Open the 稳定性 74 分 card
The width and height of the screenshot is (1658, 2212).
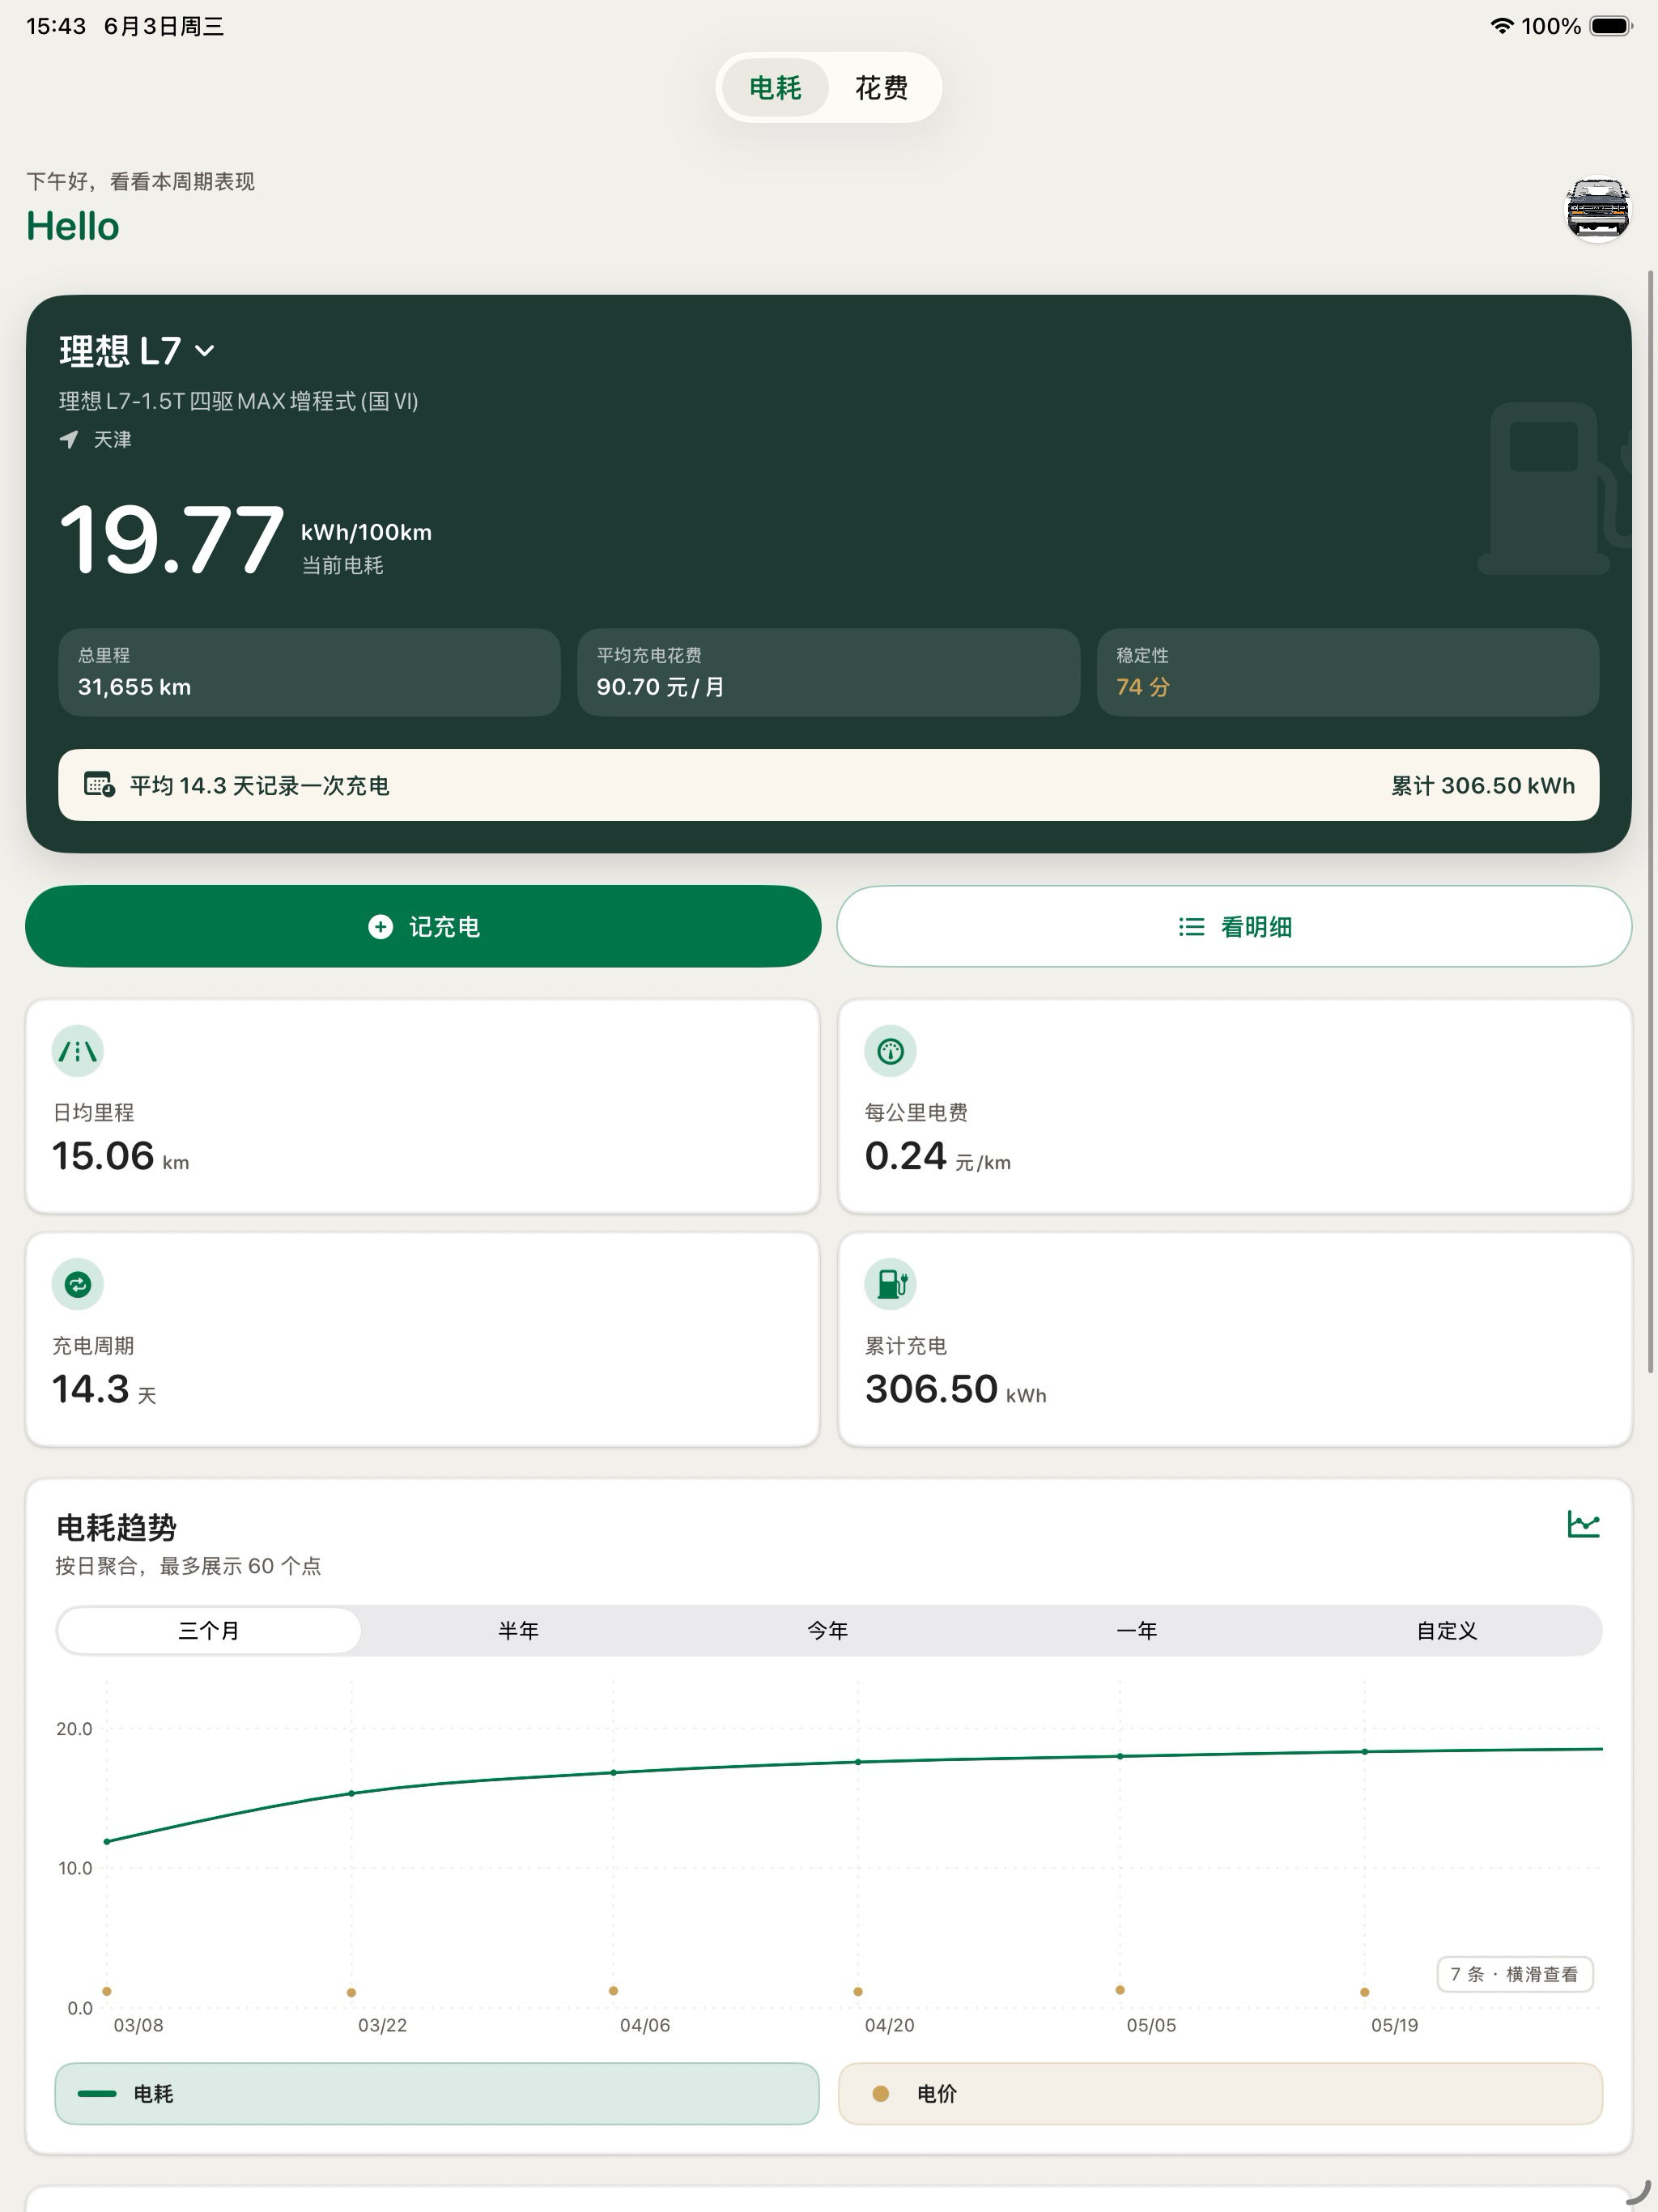pyautogui.click(x=1347, y=672)
